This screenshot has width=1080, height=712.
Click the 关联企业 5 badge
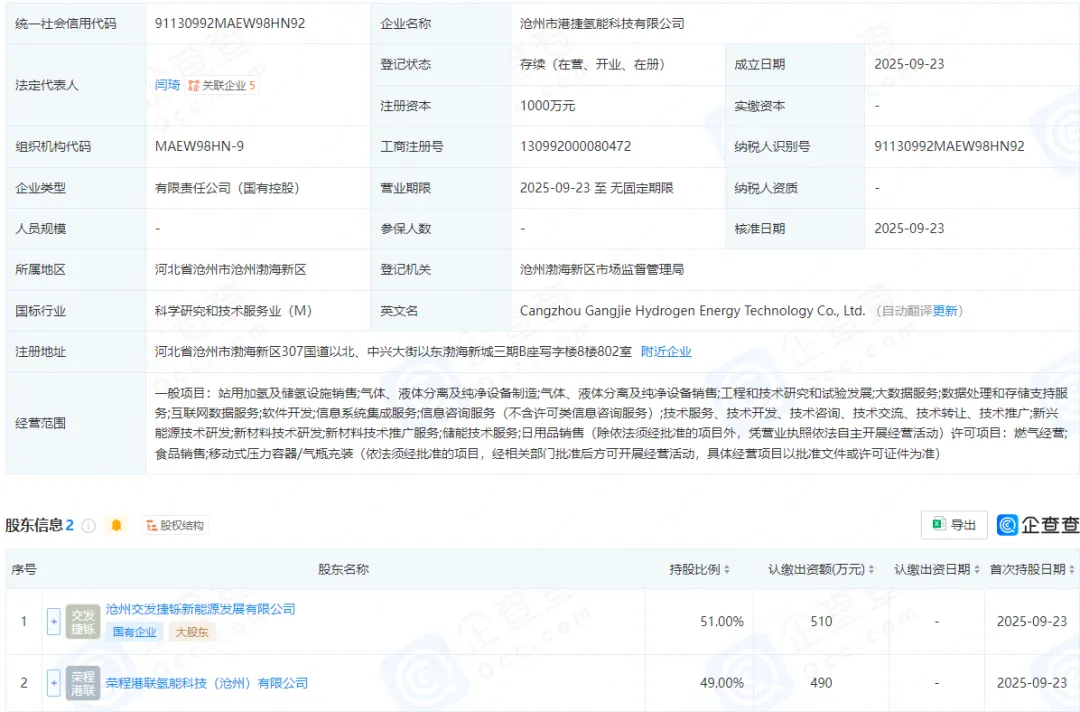pyautogui.click(x=222, y=85)
